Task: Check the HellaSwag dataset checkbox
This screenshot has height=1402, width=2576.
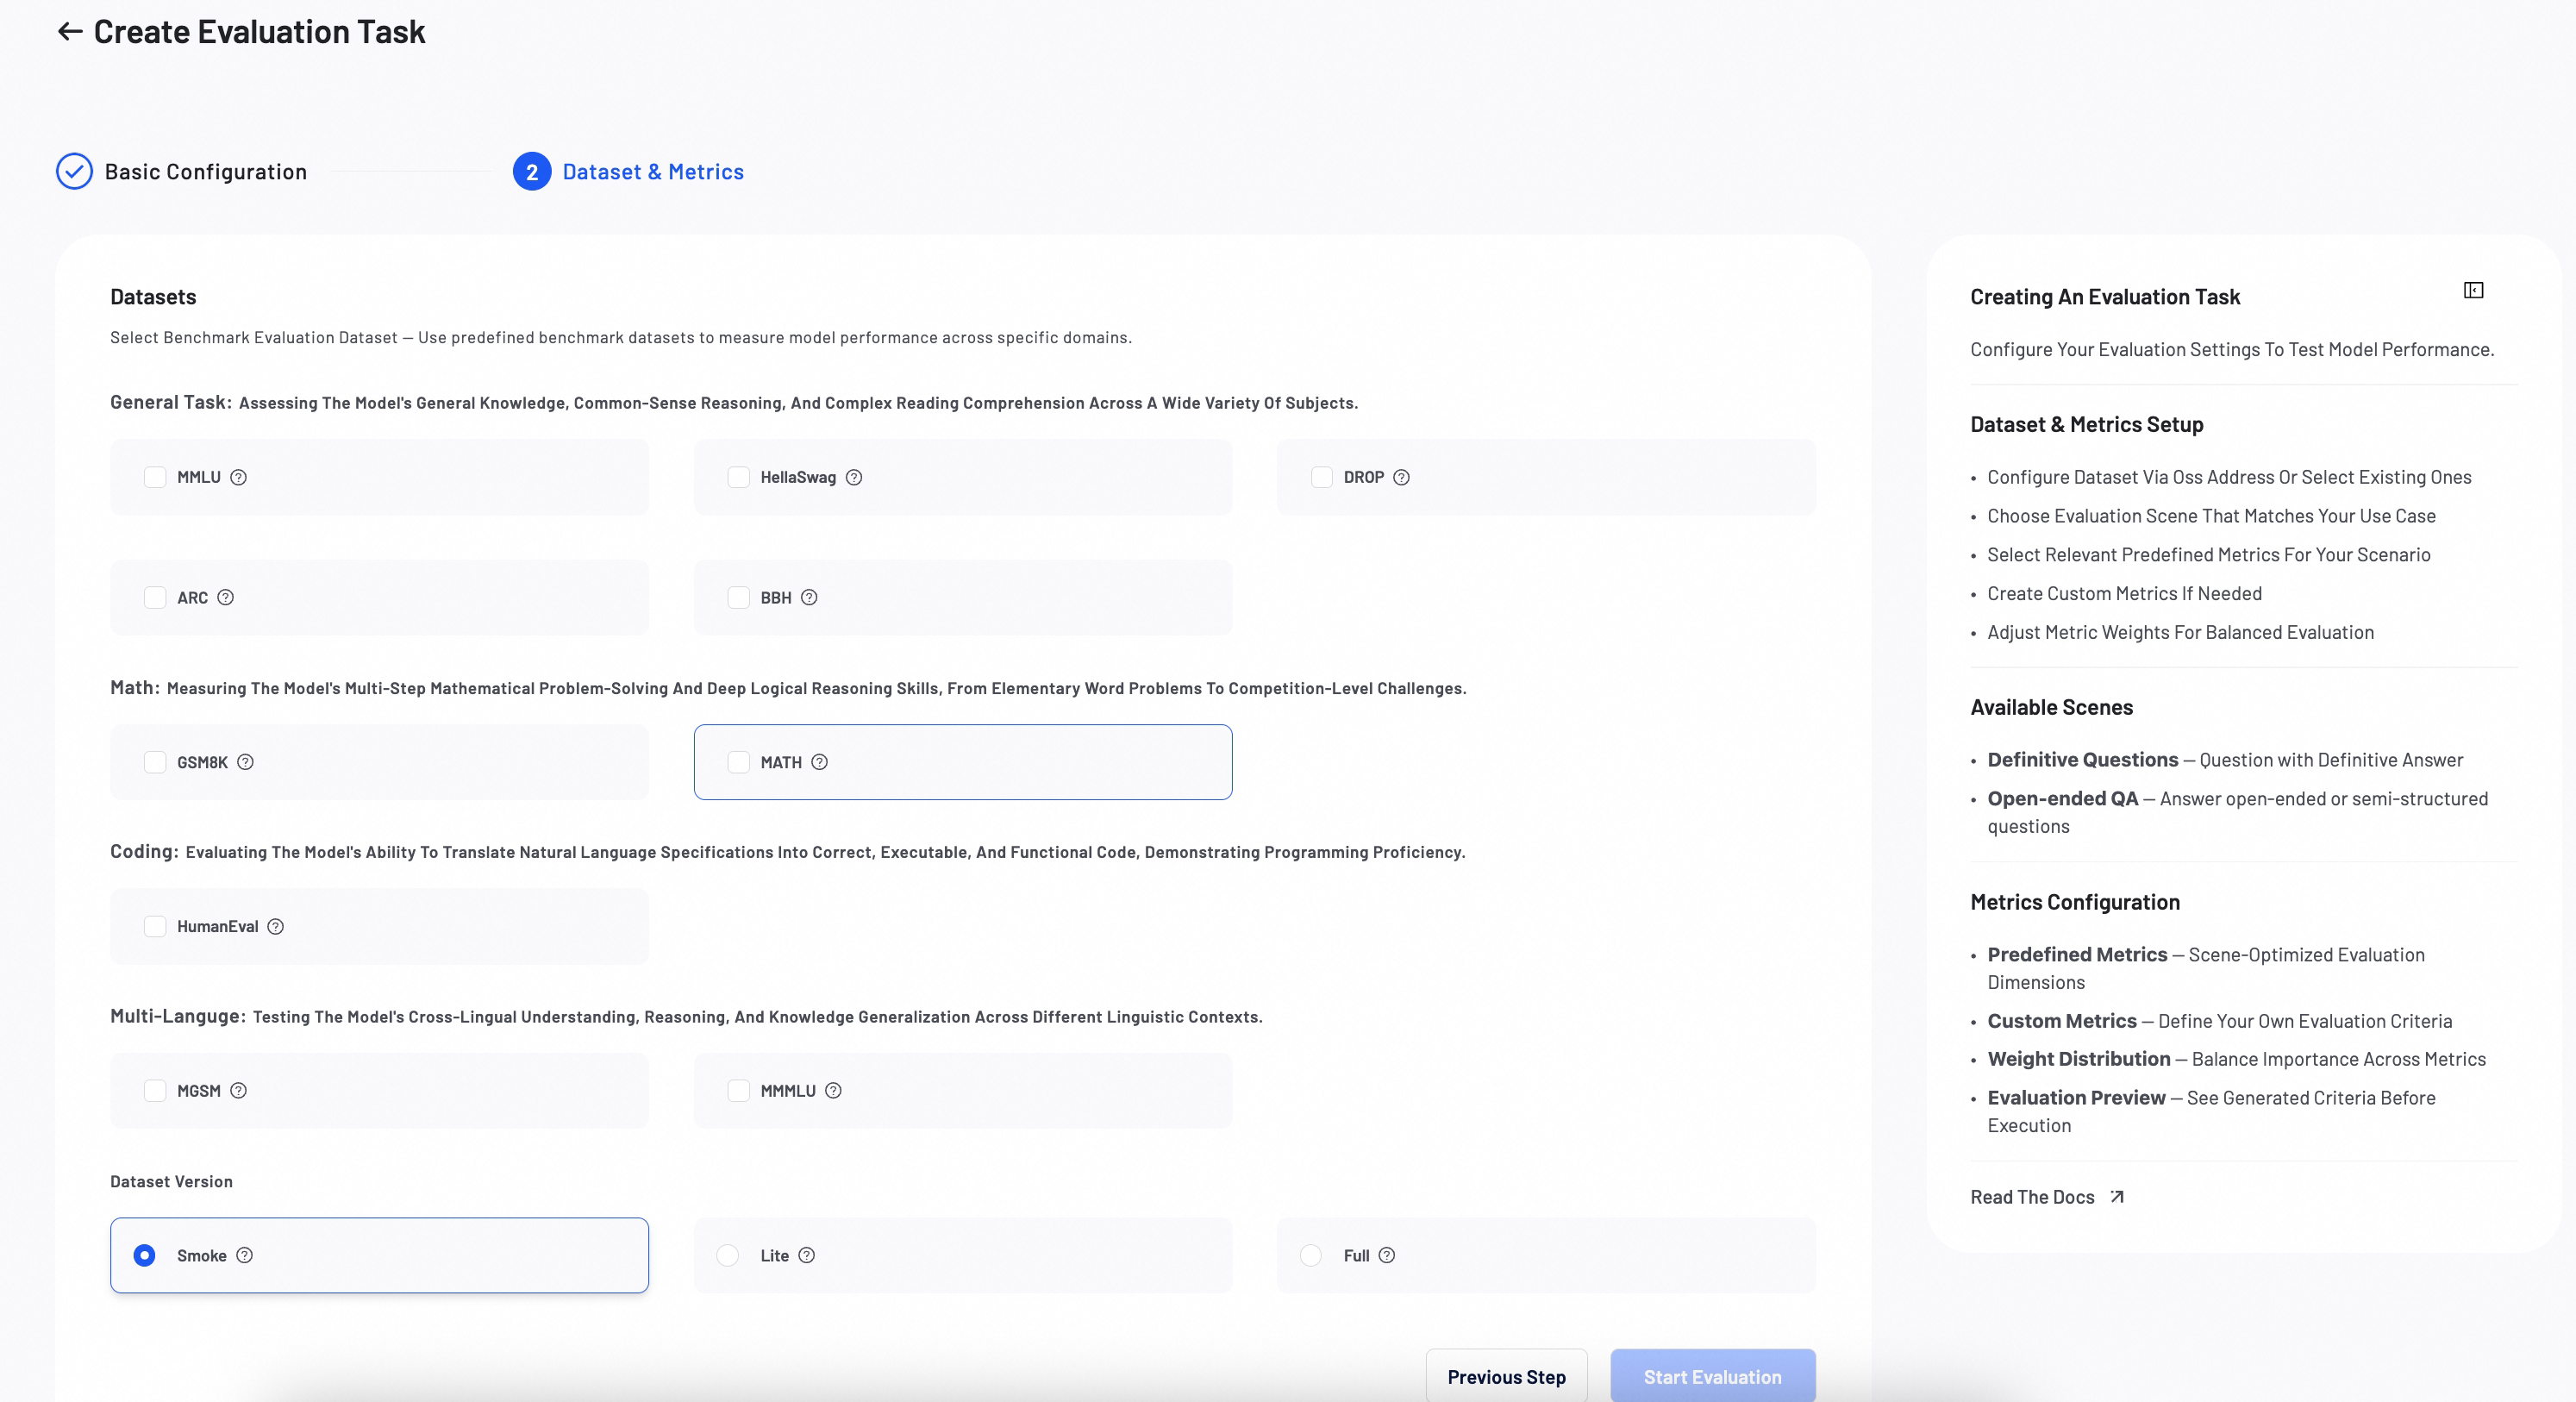Action: (738, 477)
